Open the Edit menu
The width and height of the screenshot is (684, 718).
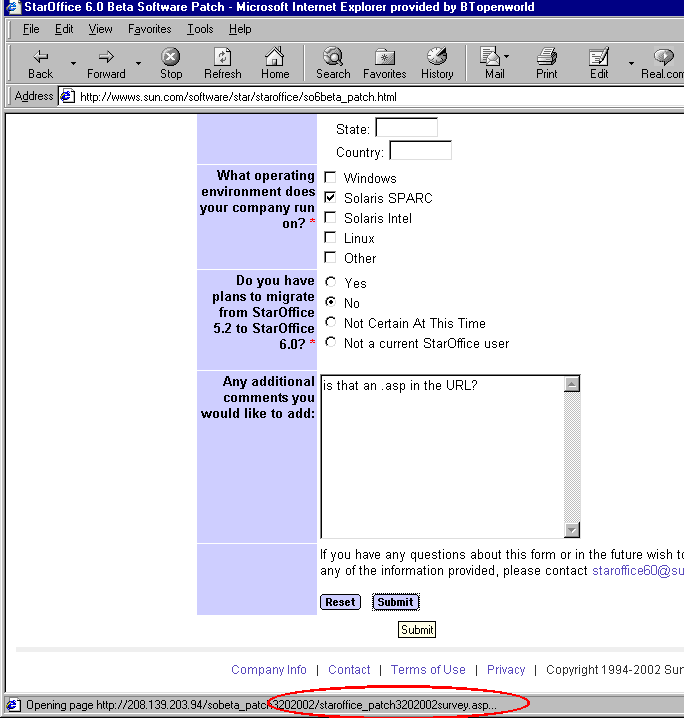(x=64, y=29)
